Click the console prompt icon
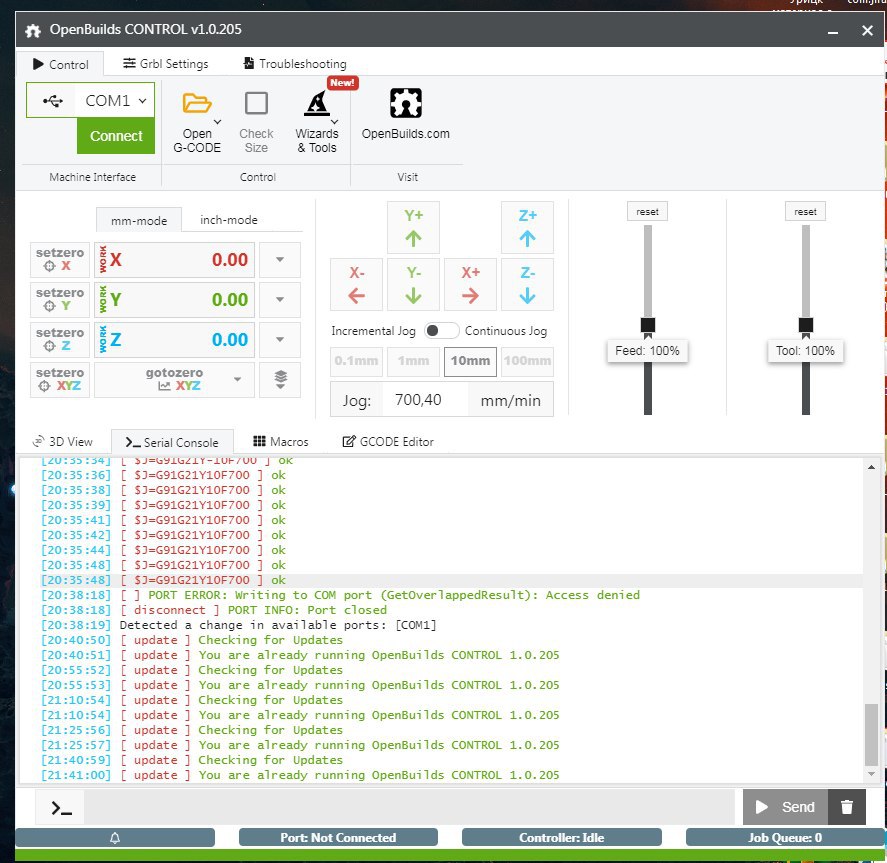887x863 pixels. [61, 808]
